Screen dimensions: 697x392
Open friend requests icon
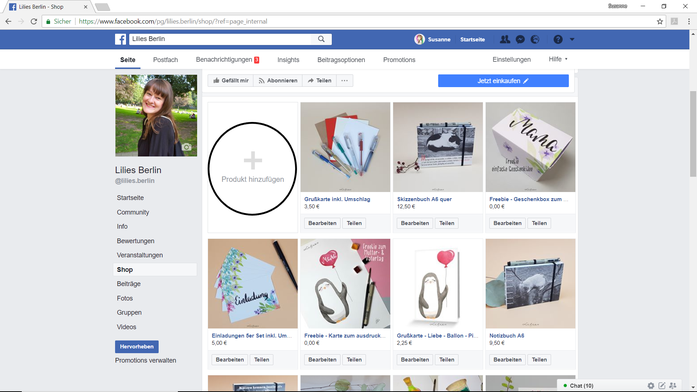[x=505, y=39]
